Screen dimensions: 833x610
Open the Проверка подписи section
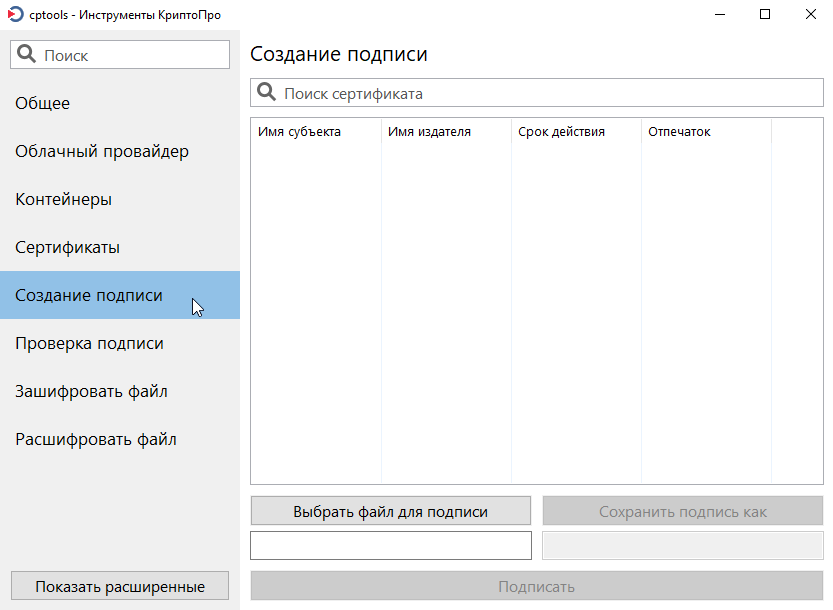[90, 343]
